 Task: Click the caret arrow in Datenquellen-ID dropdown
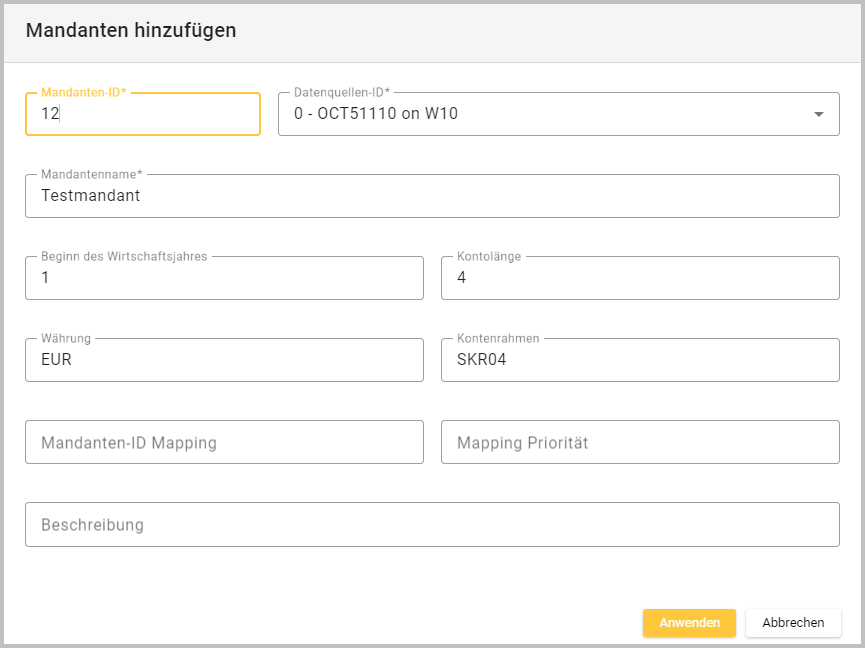click(x=819, y=114)
